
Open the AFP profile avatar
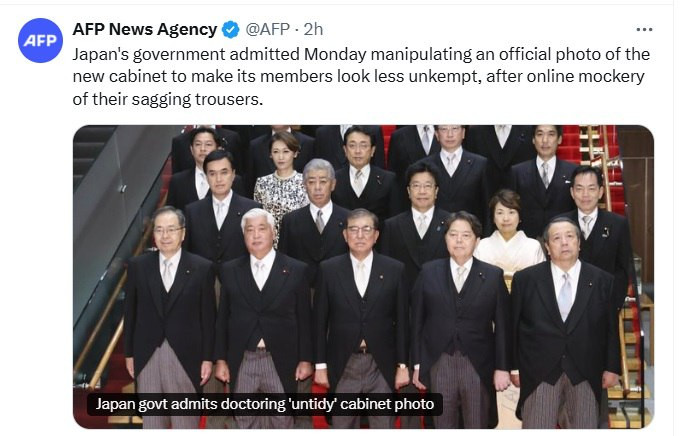(40, 41)
